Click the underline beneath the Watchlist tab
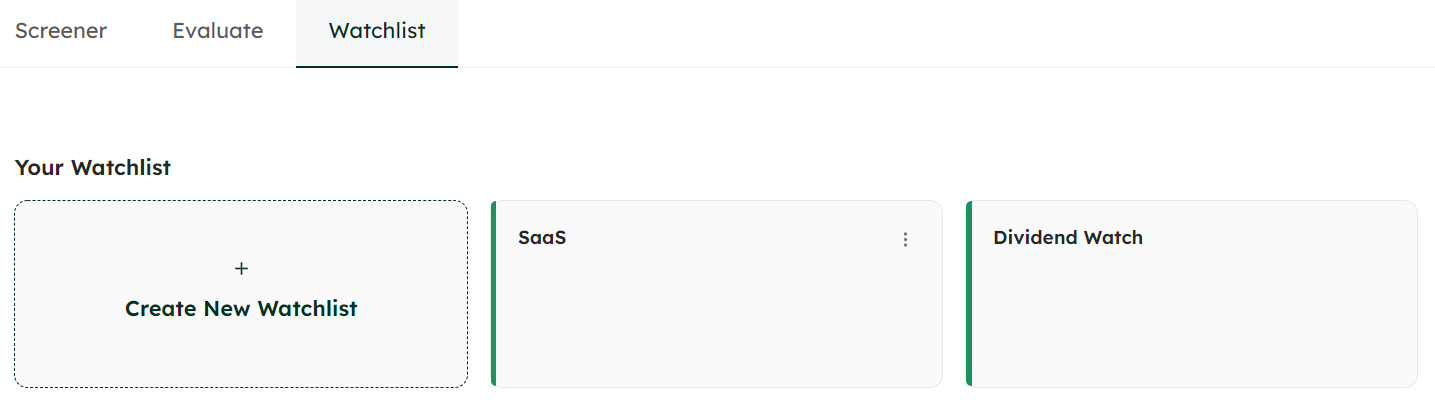1435x415 pixels. click(x=377, y=66)
